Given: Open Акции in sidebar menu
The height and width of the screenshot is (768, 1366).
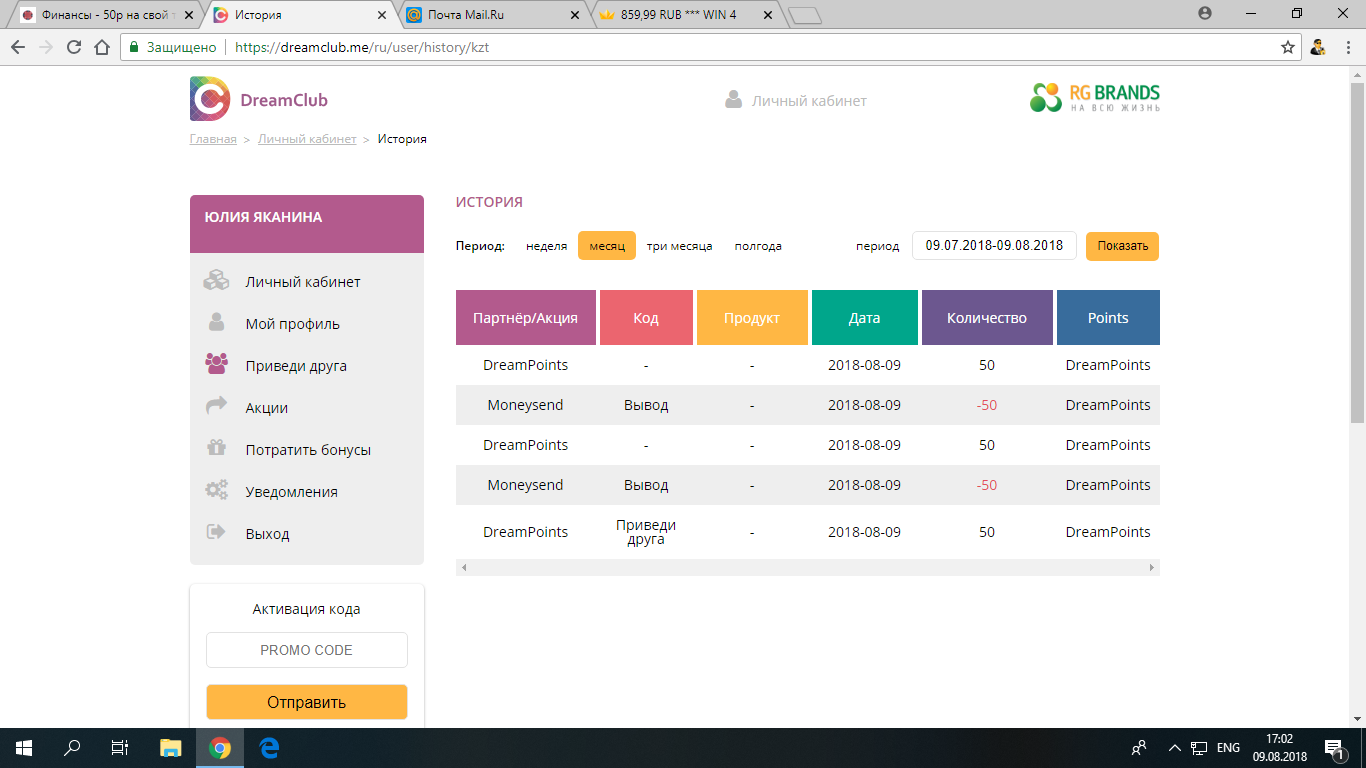Looking at the screenshot, I should pyautogui.click(x=267, y=408).
